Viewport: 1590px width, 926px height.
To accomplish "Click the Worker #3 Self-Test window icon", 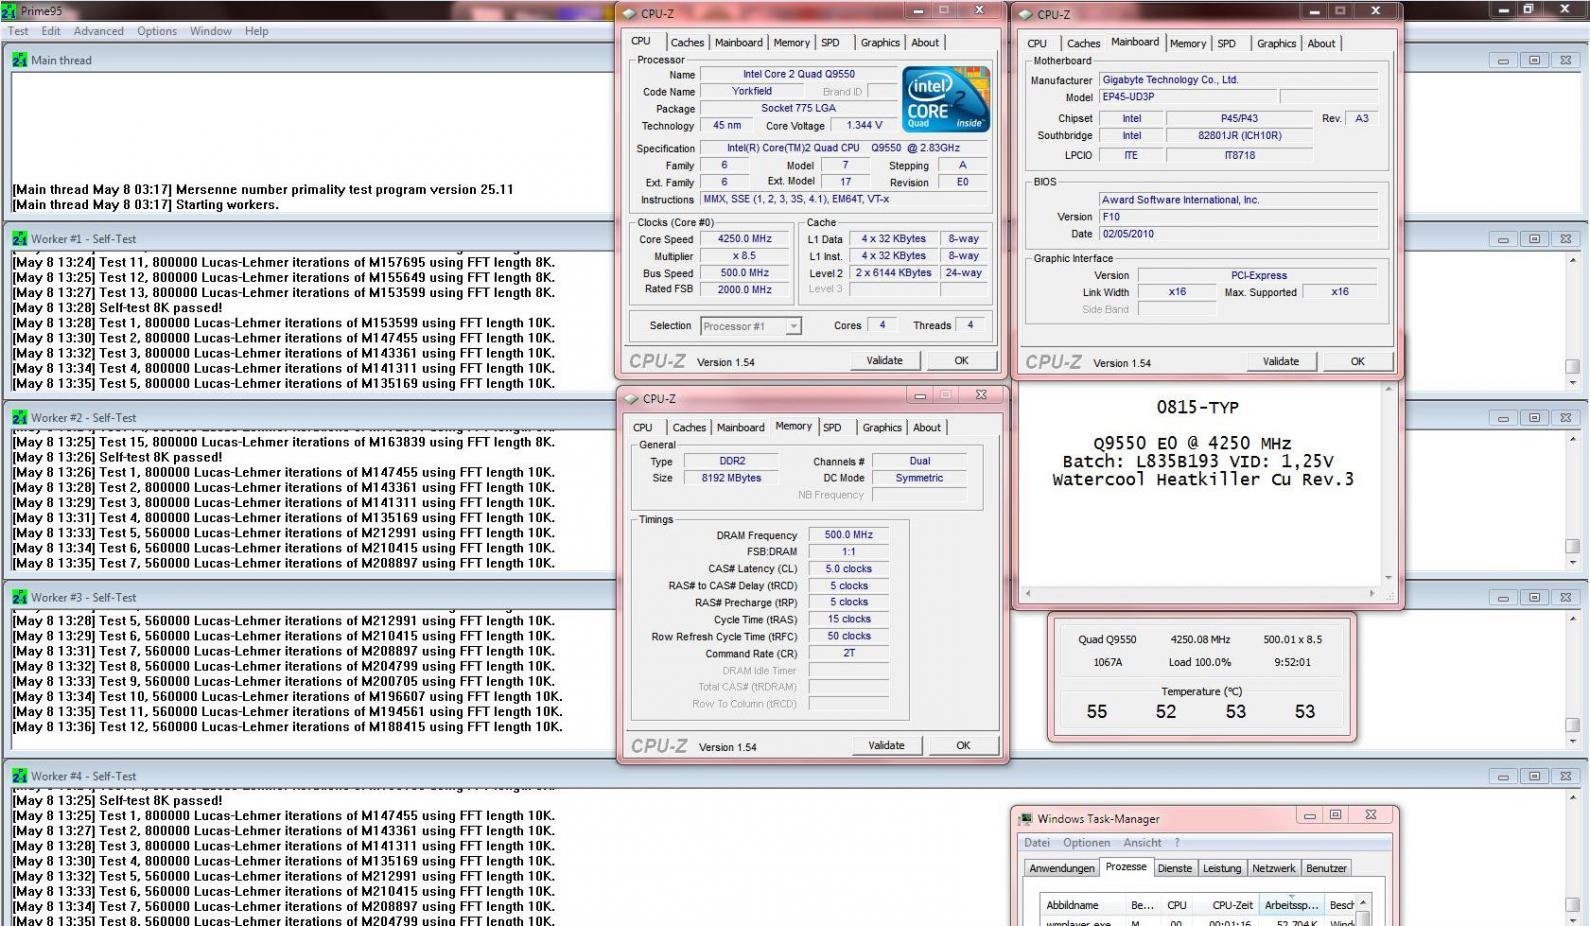I will click(x=20, y=597).
